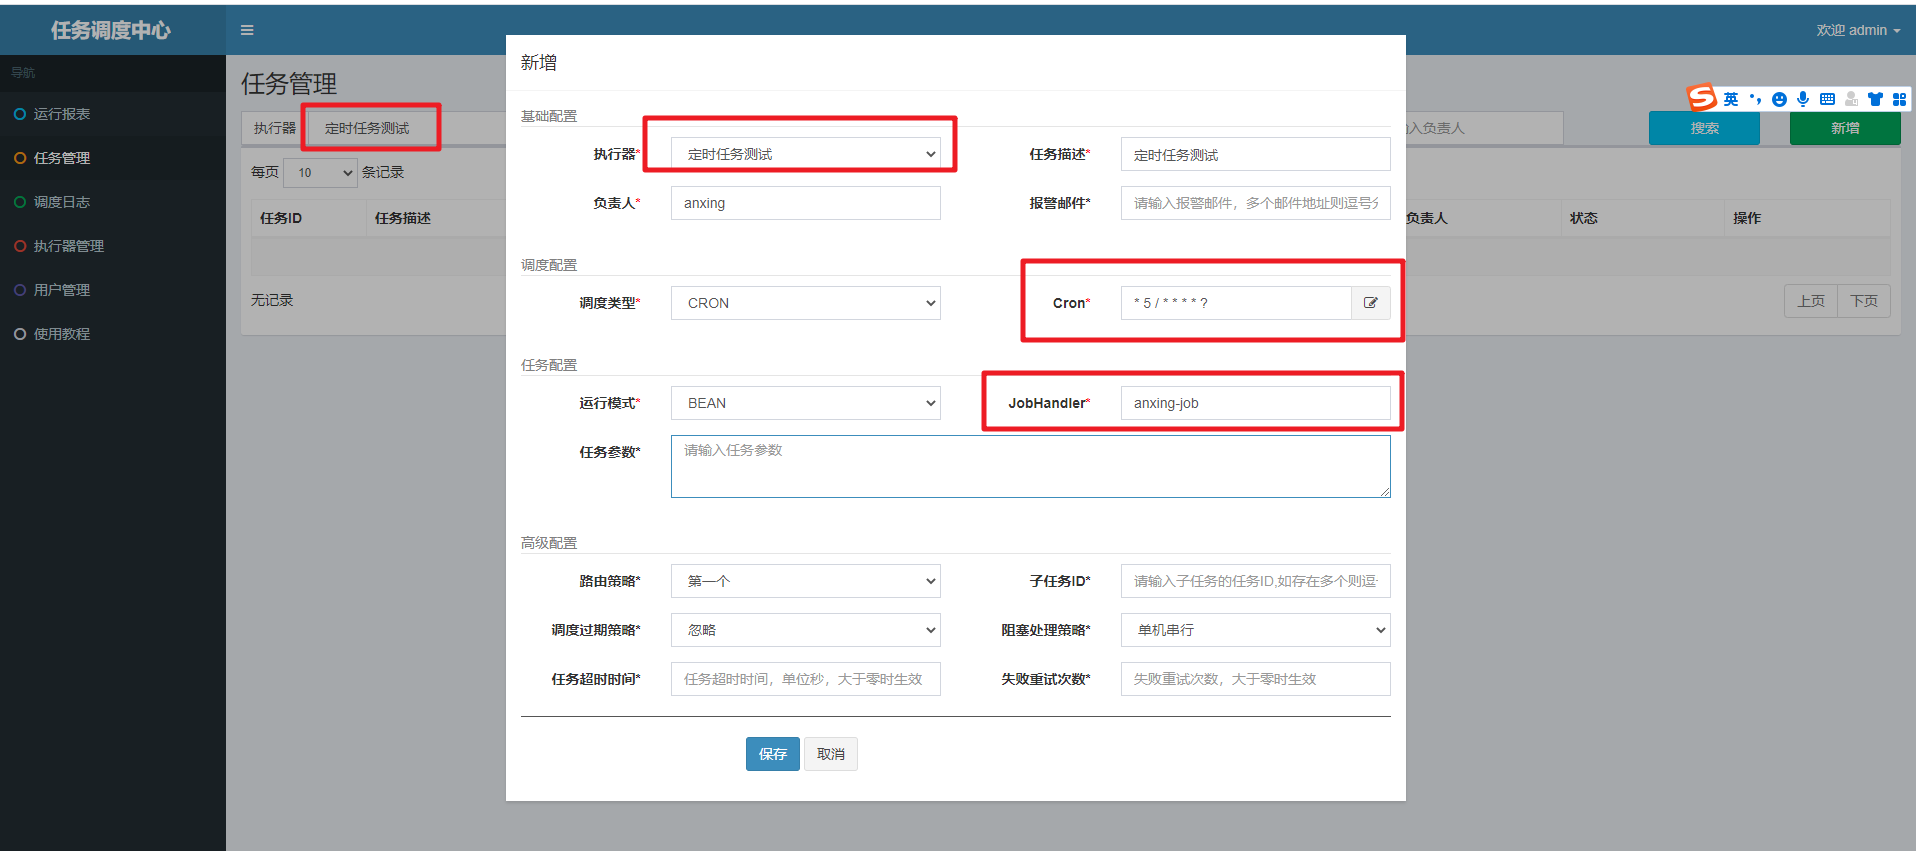Click the 取消 button
This screenshot has width=1916, height=851.
coord(831,754)
